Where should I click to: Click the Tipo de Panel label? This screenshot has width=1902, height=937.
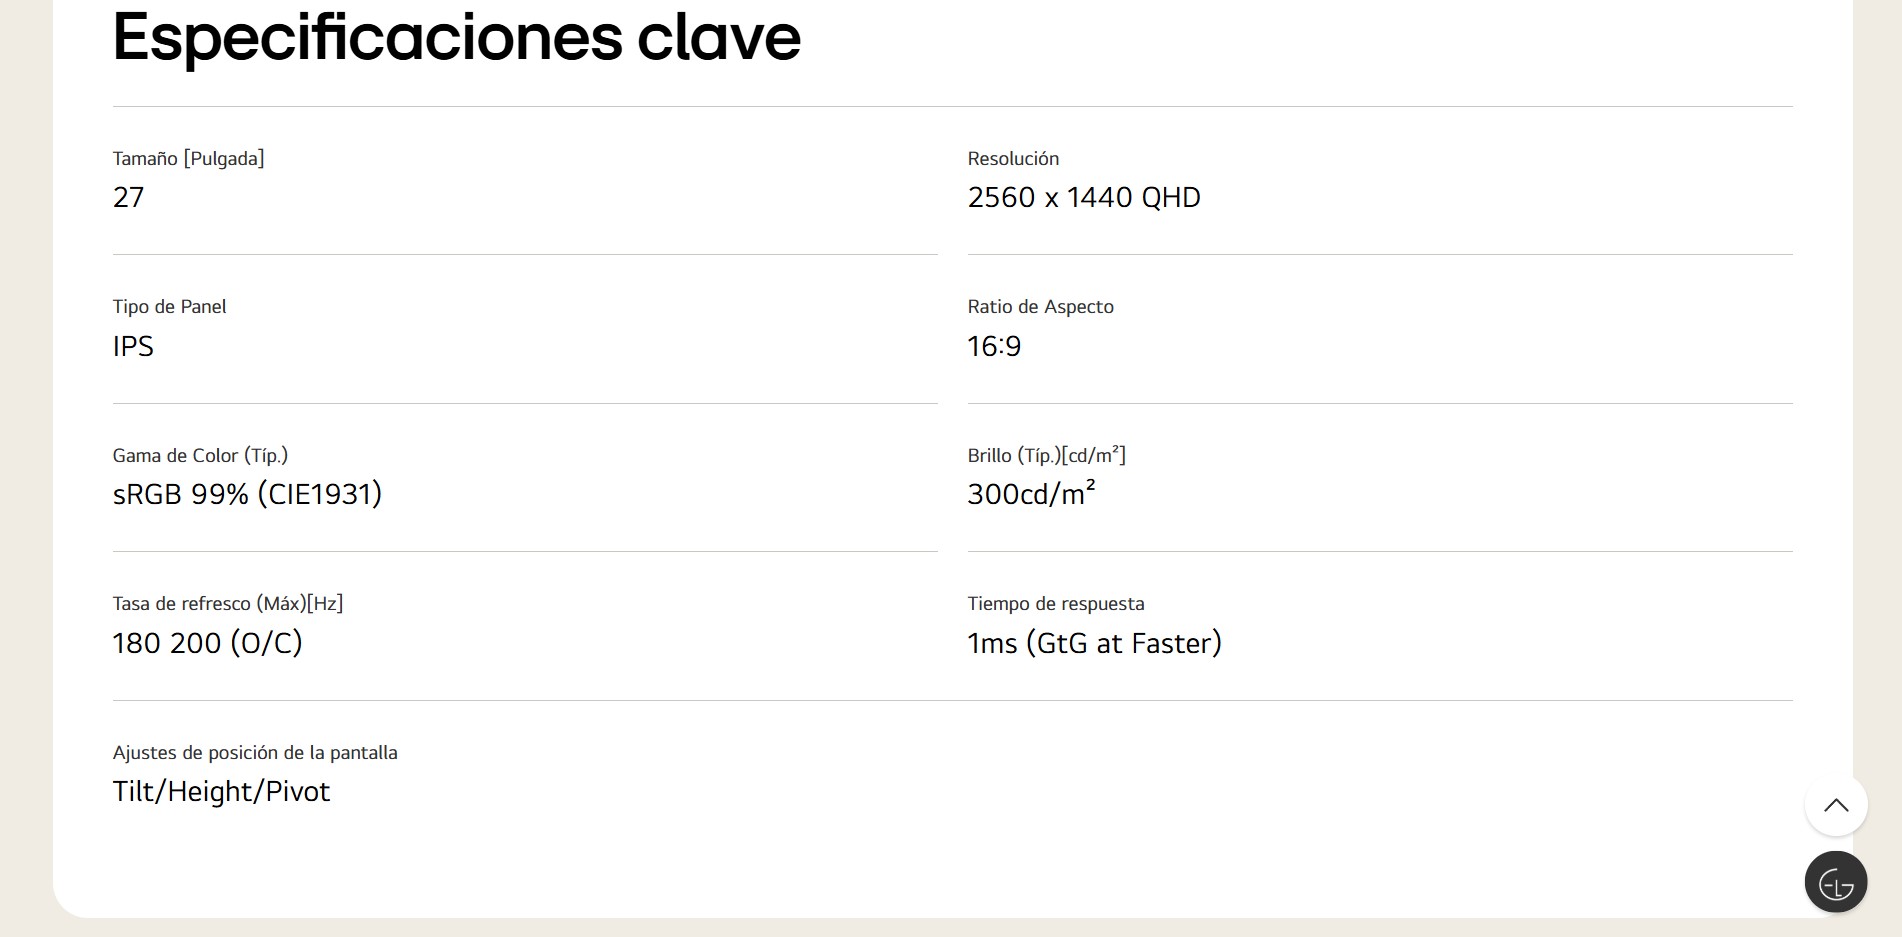tap(169, 306)
